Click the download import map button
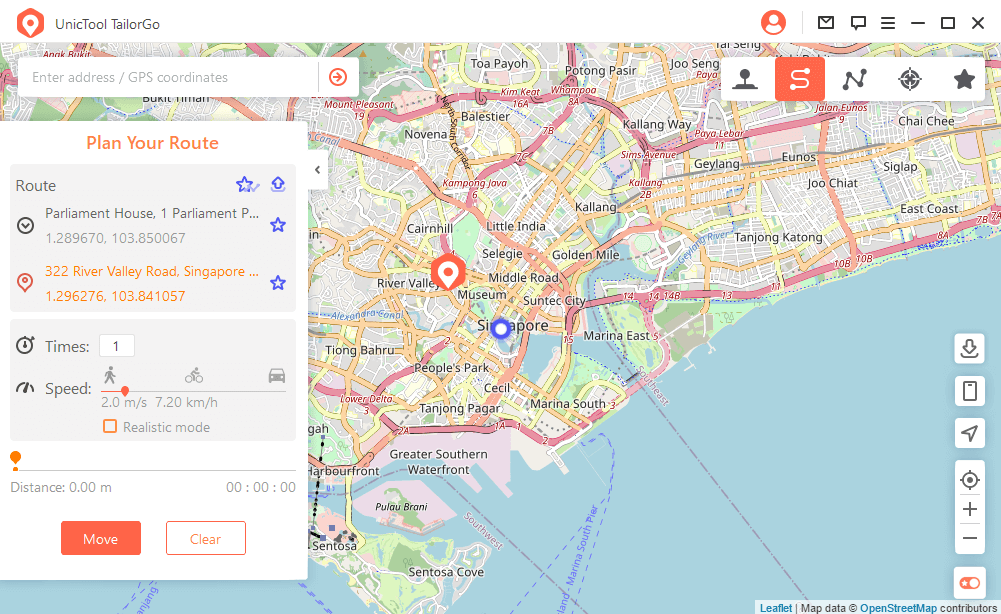 point(969,348)
